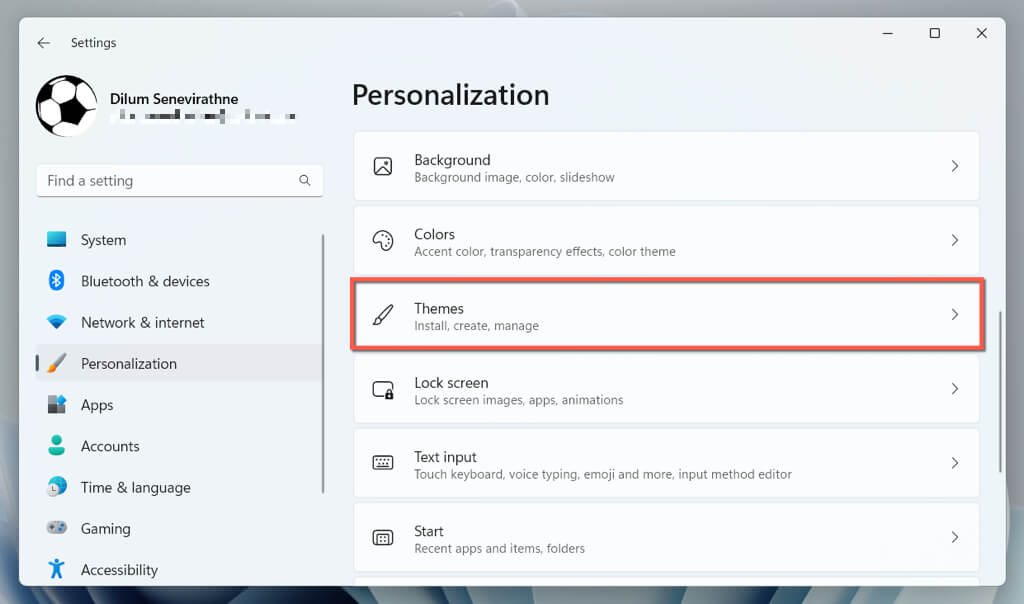Expand the Background settings chevron
The width and height of the screenshot is (1024, 604).
point(954,167)
